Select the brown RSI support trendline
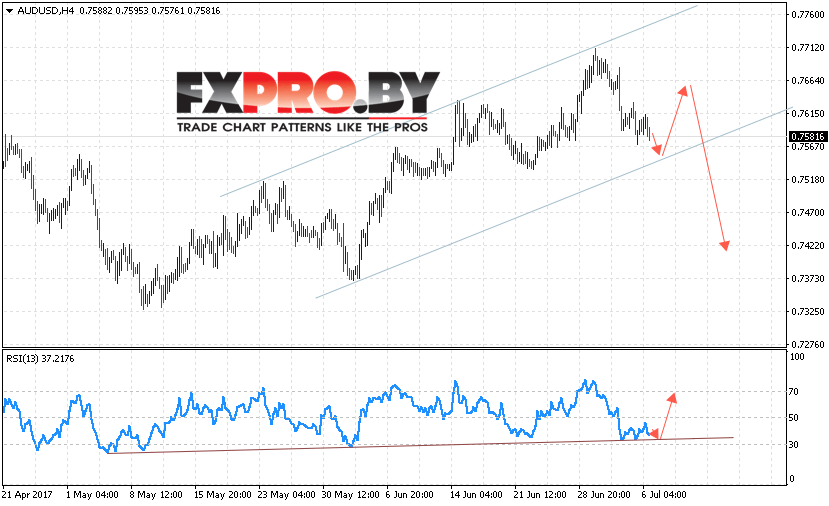829x506 pixels. coord(420,445)
